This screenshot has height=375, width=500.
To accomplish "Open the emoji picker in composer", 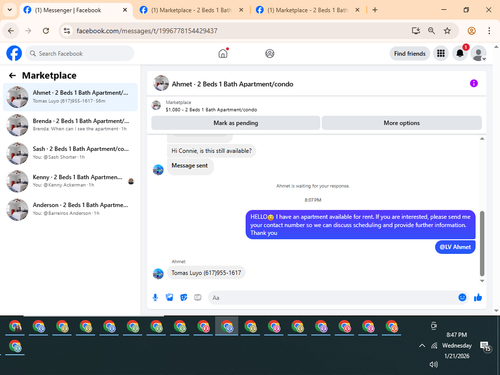I will (462, 297).
